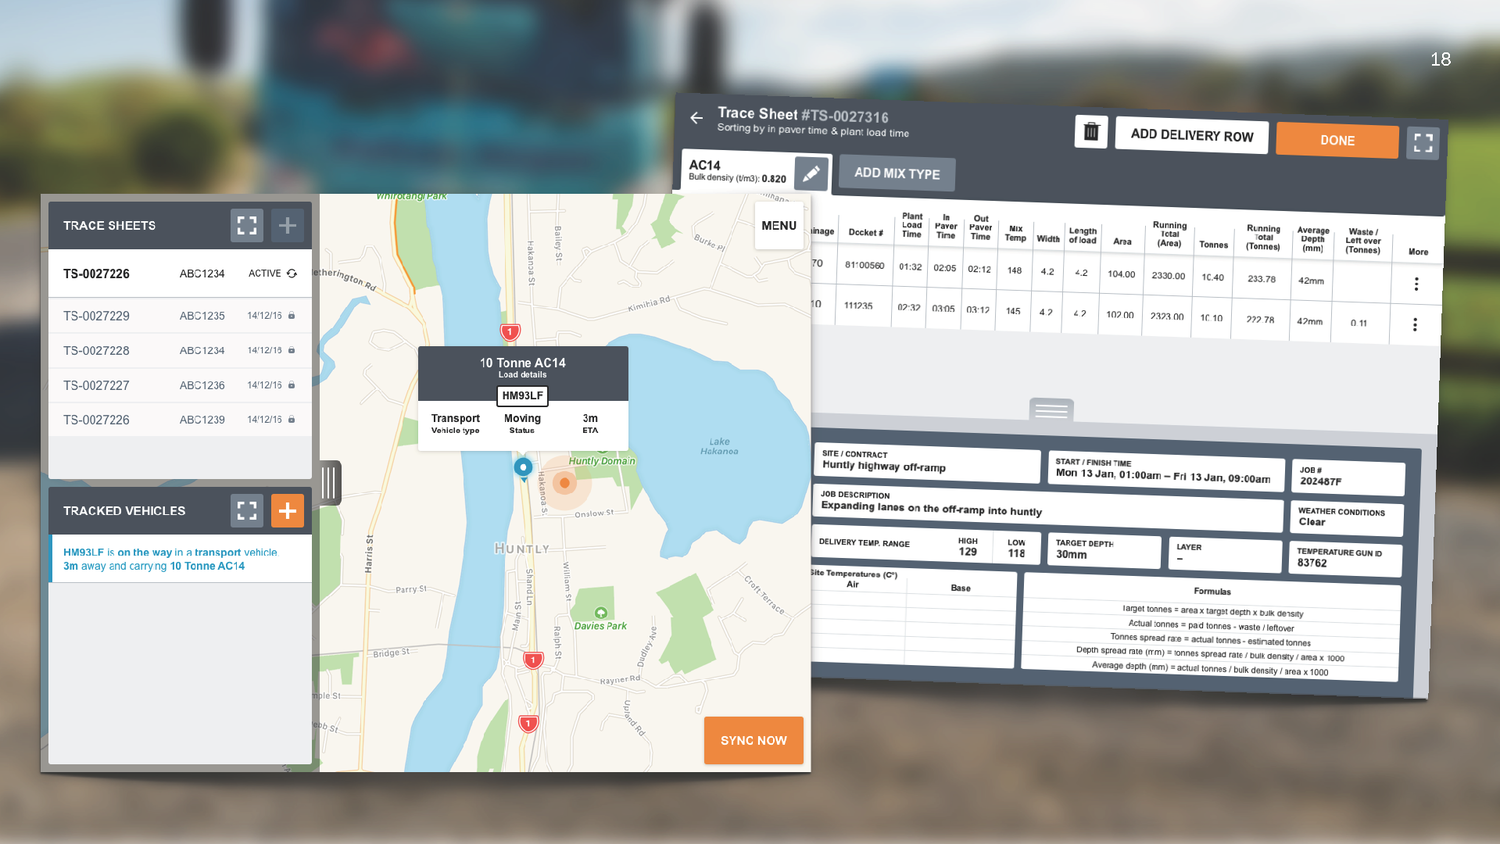Click the blue vehicle location pin on map
The image size is (1500, 844).
(x=523, y=467)
